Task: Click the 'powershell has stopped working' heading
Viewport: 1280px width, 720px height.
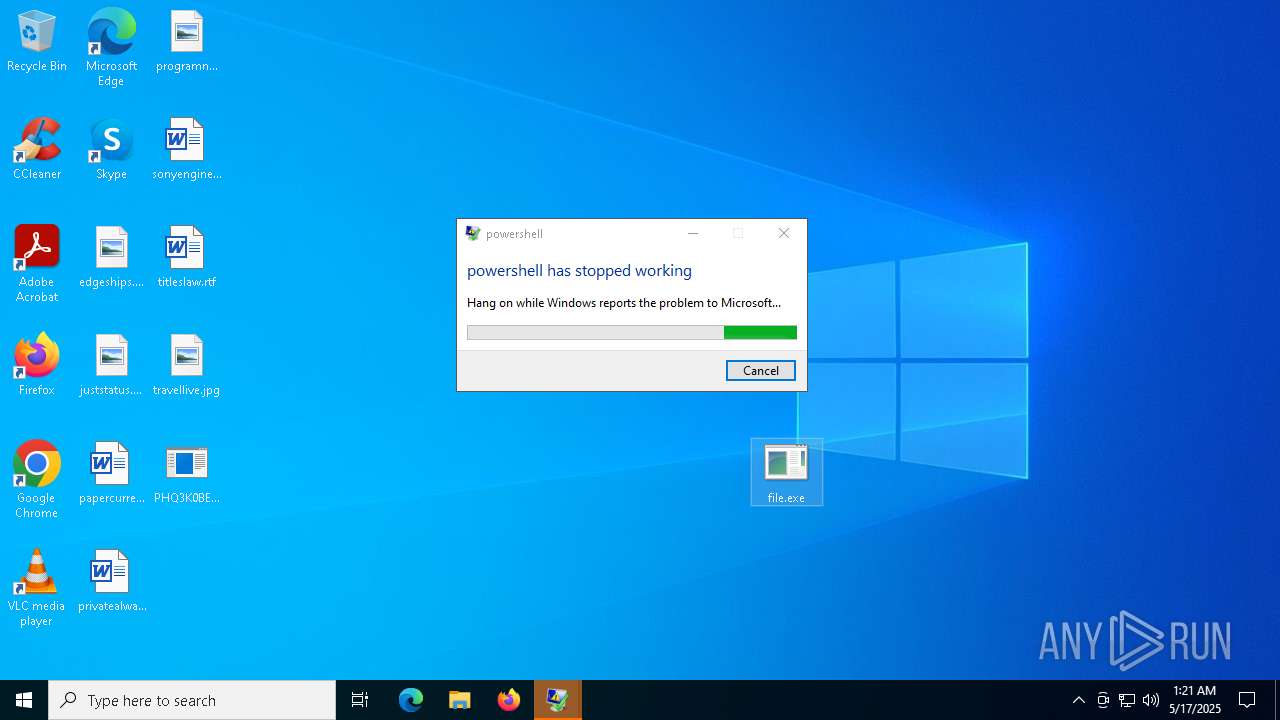Action: (579, 270)
